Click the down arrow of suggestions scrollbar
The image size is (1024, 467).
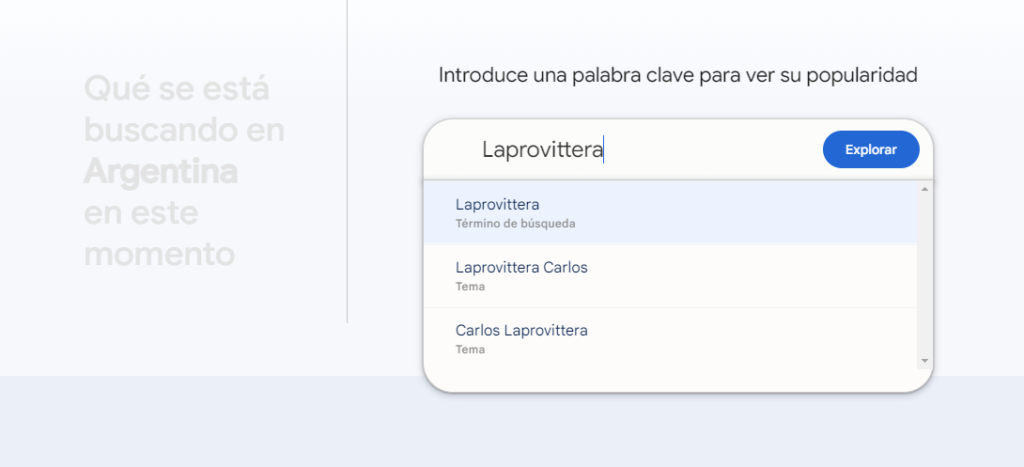click(924, 361)
